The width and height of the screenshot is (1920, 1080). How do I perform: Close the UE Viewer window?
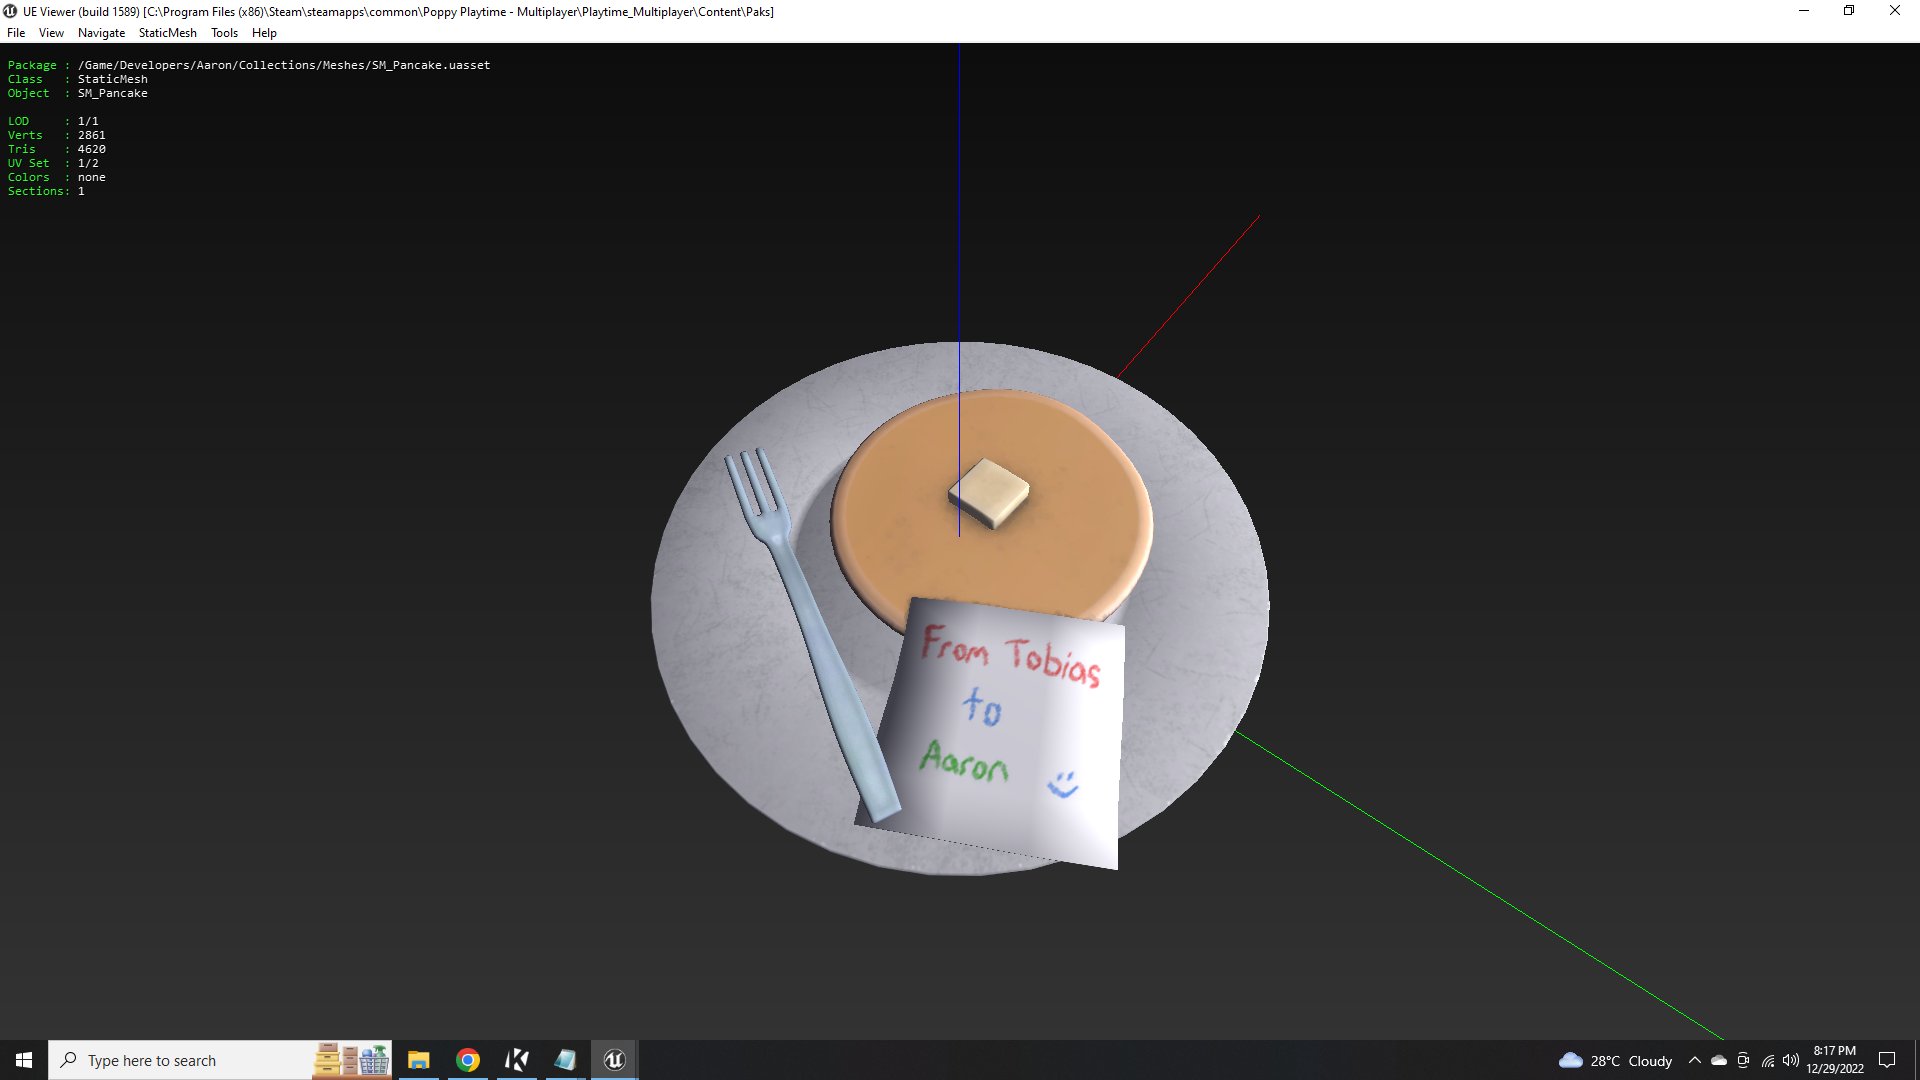coord(1895,11)
